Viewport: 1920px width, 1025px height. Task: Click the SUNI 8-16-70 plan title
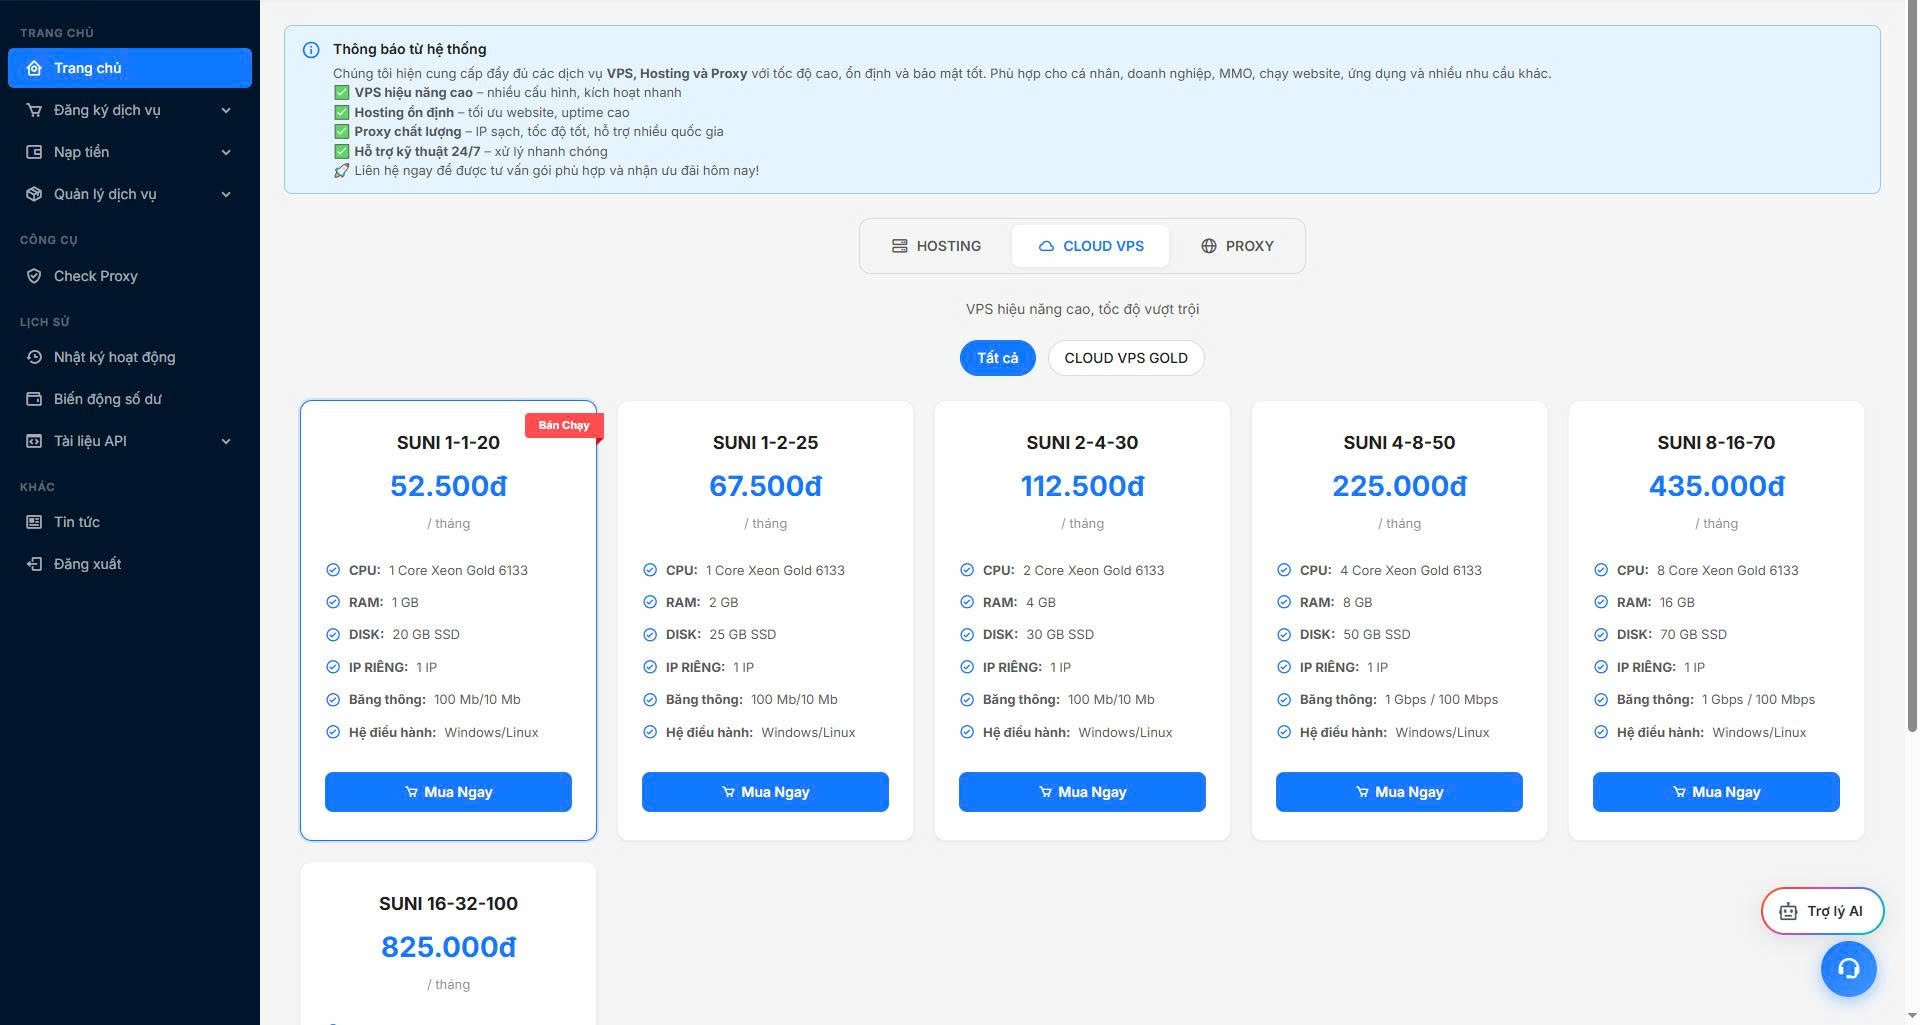(x=1716, y=443)
